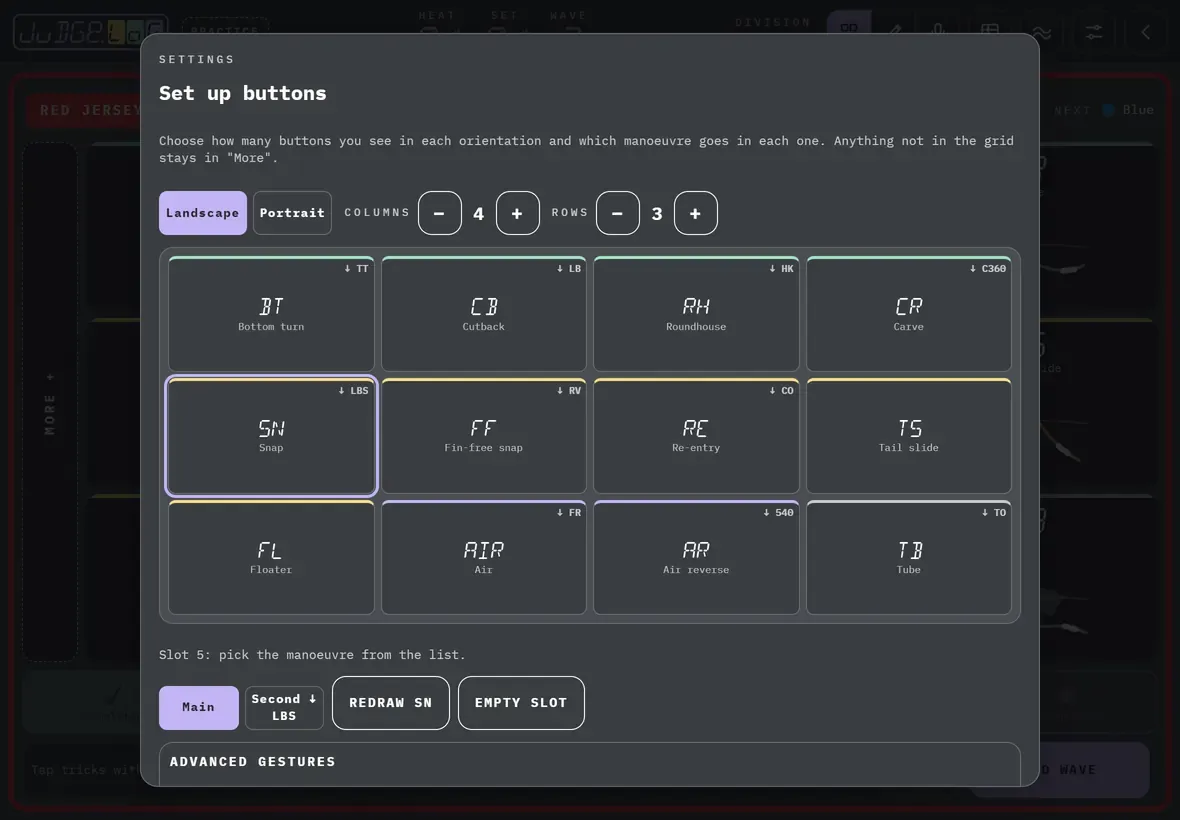Select the FF Fin-free snap slot
Screen dimensions: 1180x820
(x=484, y=436)
